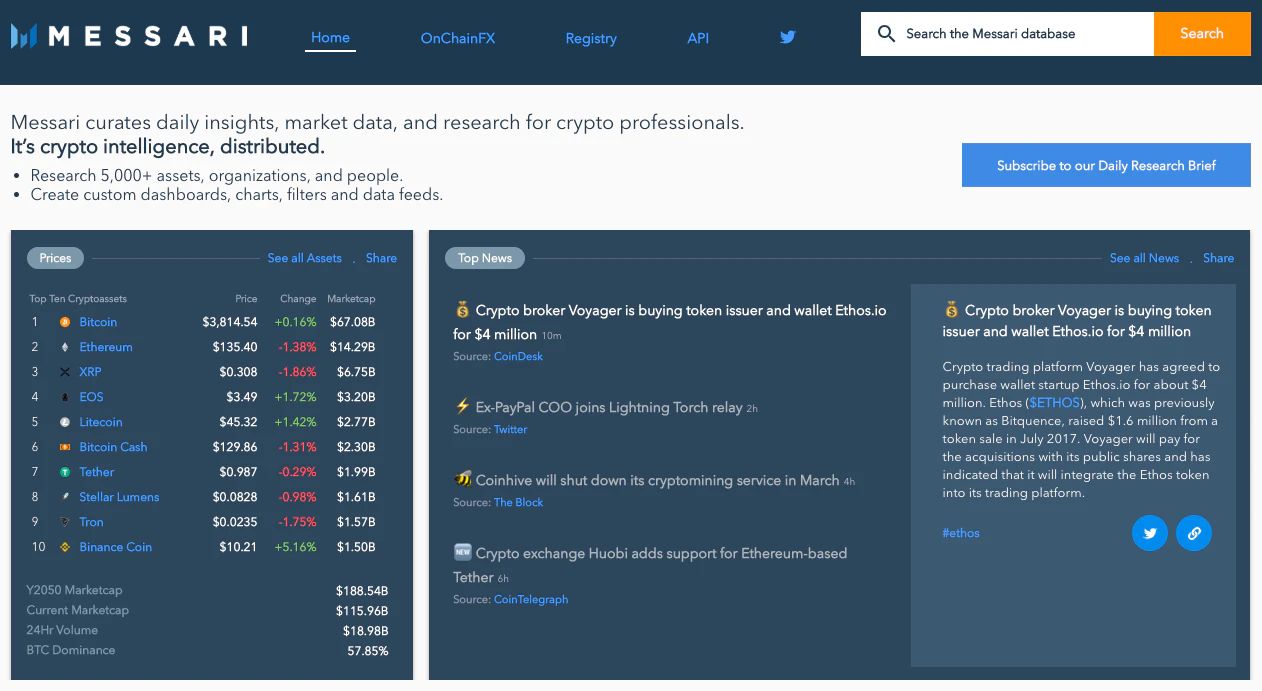
Task: Click the Litecoin coin icon
Action: click(65, 422)
